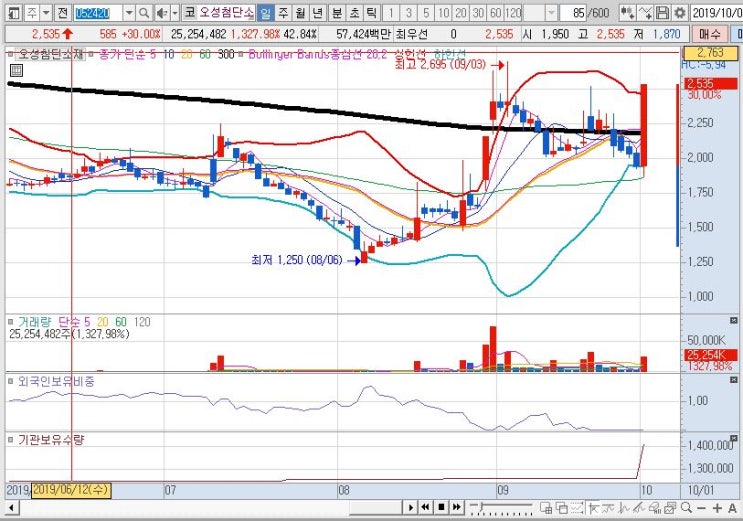Image resolution: width=743 pixels, height=521 pixels.
Task: Click the chart zoom slider handle
Action: (482, 507)
